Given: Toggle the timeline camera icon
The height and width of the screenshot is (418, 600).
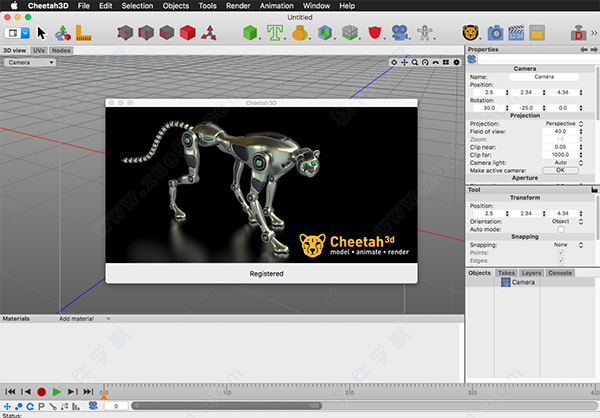Looking at the screenshot, I should (x=93, y=406).
